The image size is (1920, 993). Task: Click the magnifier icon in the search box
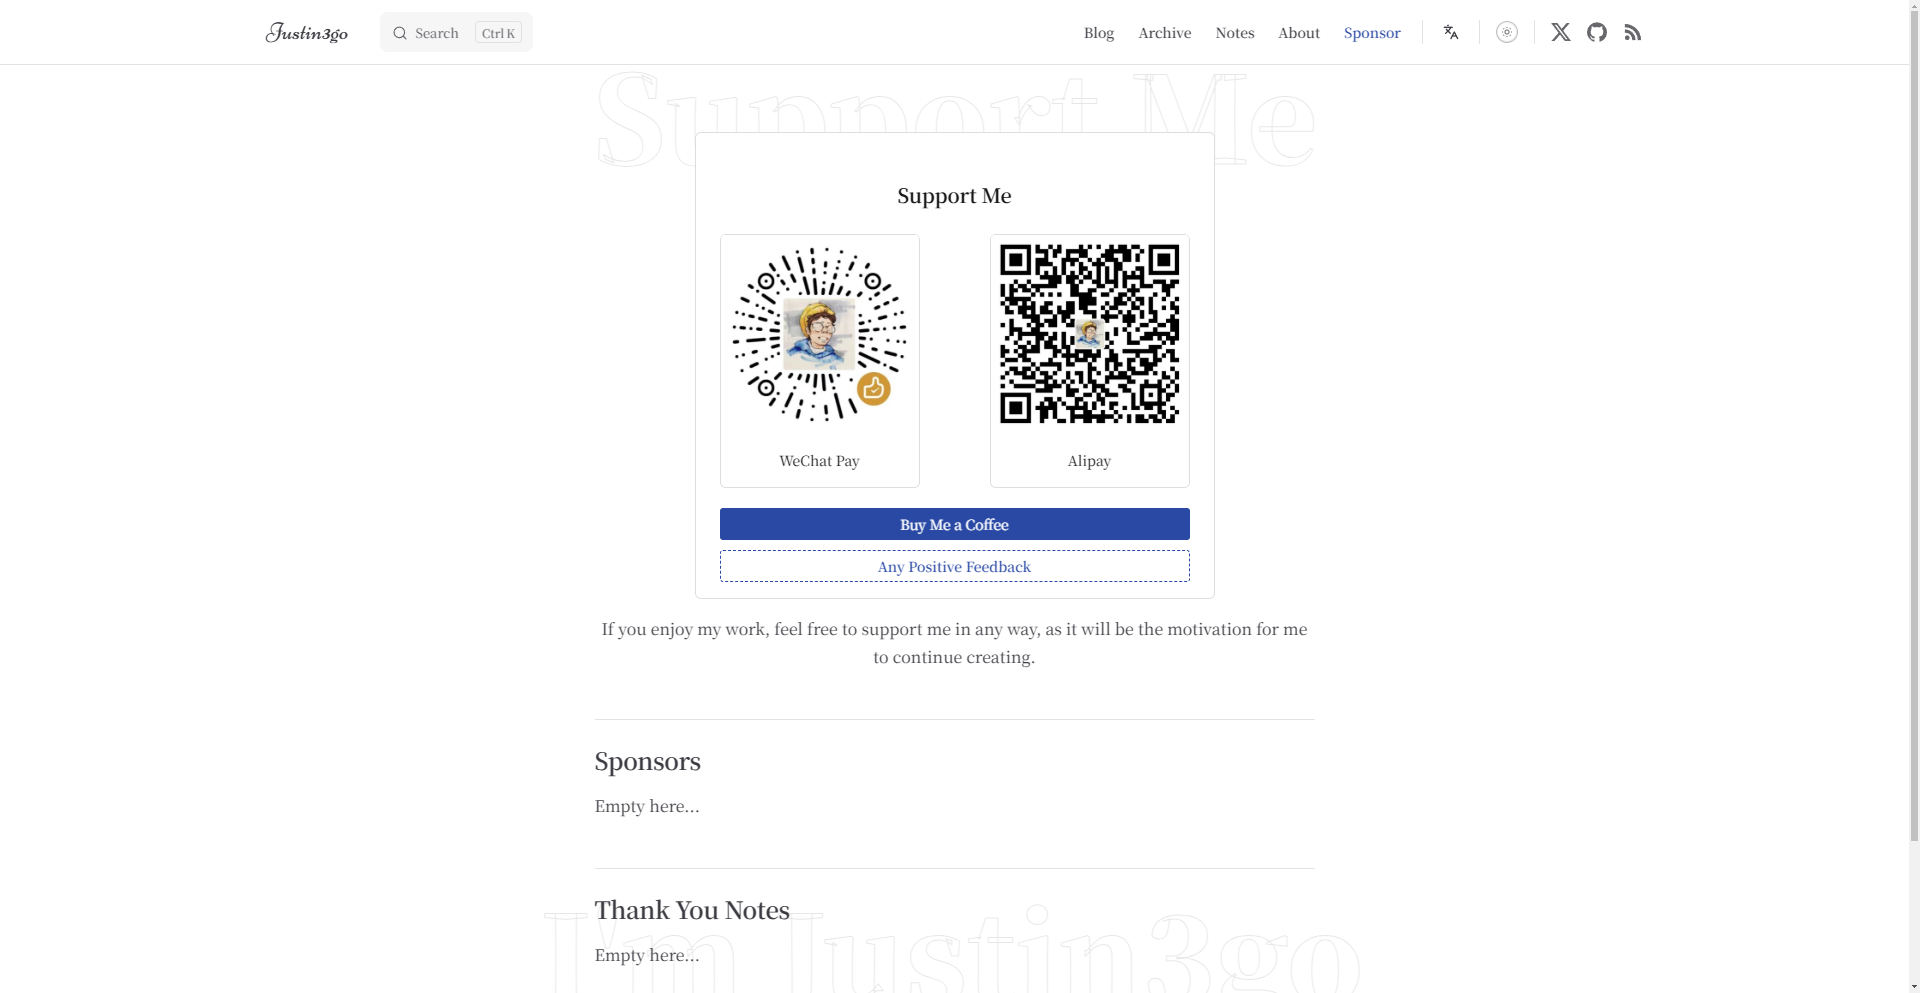pyautogui.click(x=400, y=33)
